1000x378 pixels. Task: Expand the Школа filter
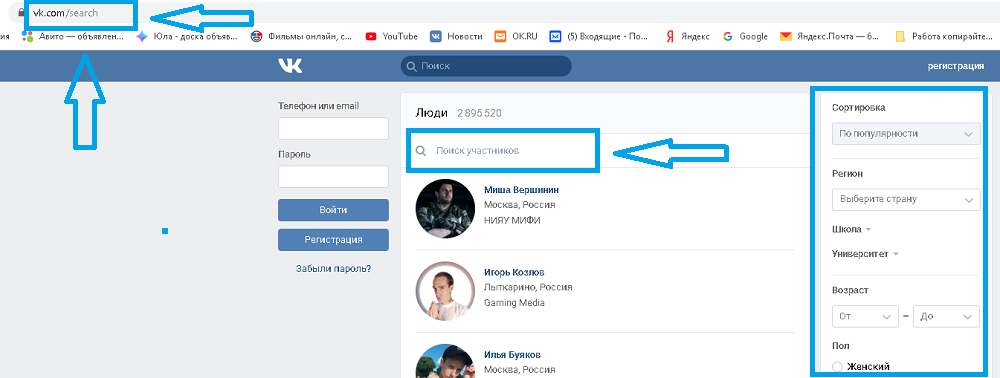(851, 229)
